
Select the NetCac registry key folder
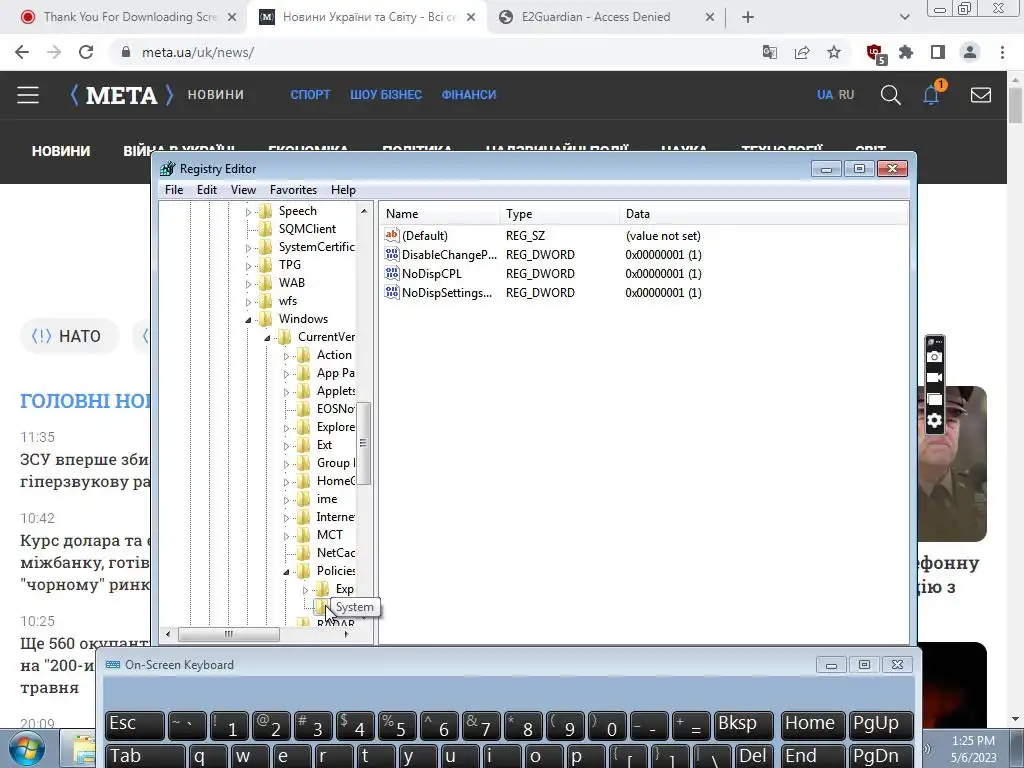click(335, 552)
